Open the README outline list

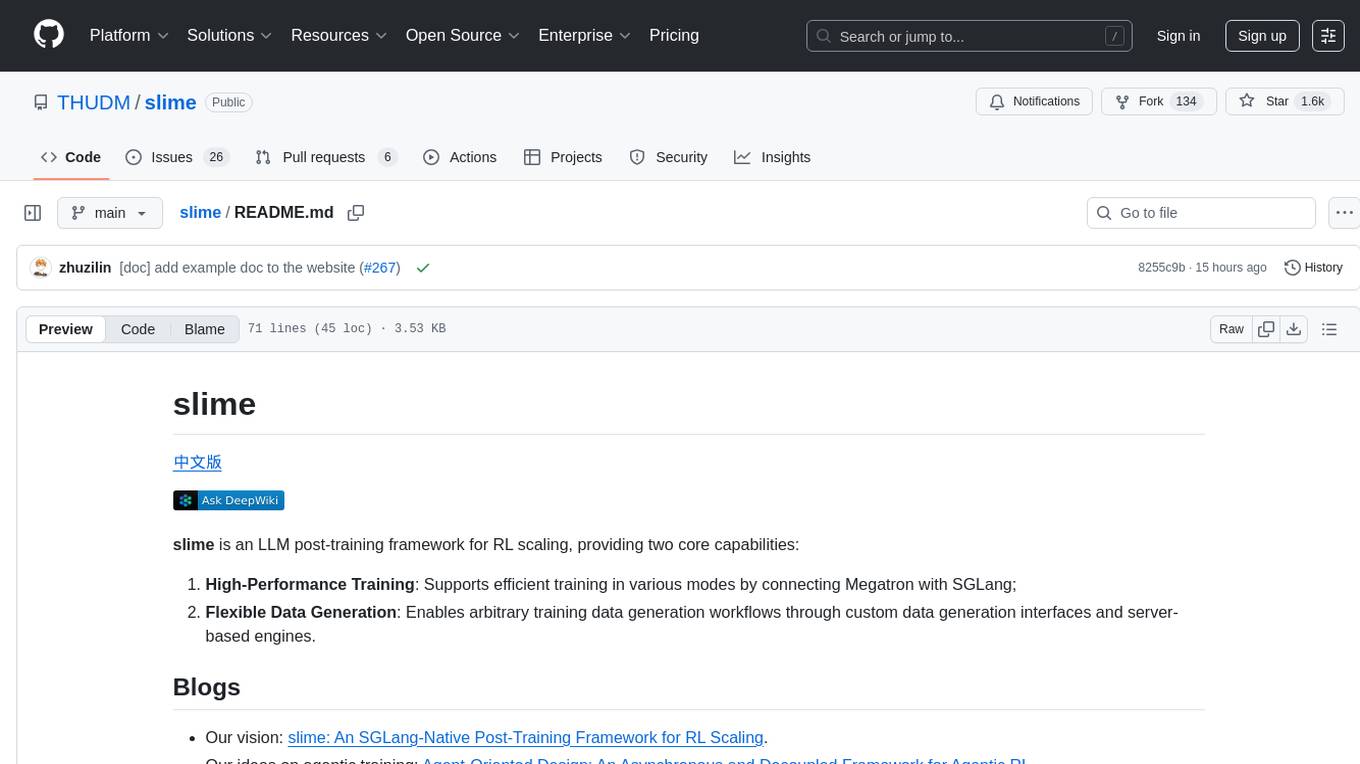pos(1329,329)
